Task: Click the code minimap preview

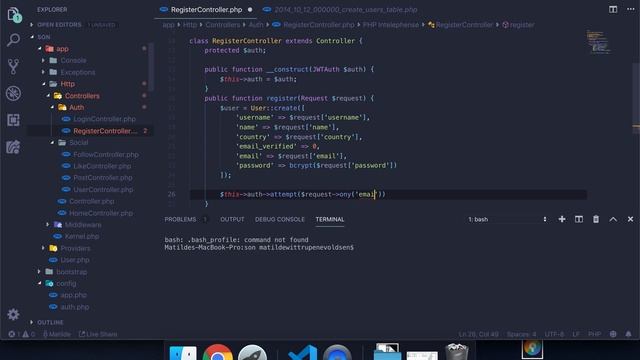Action: click(598, 42)
